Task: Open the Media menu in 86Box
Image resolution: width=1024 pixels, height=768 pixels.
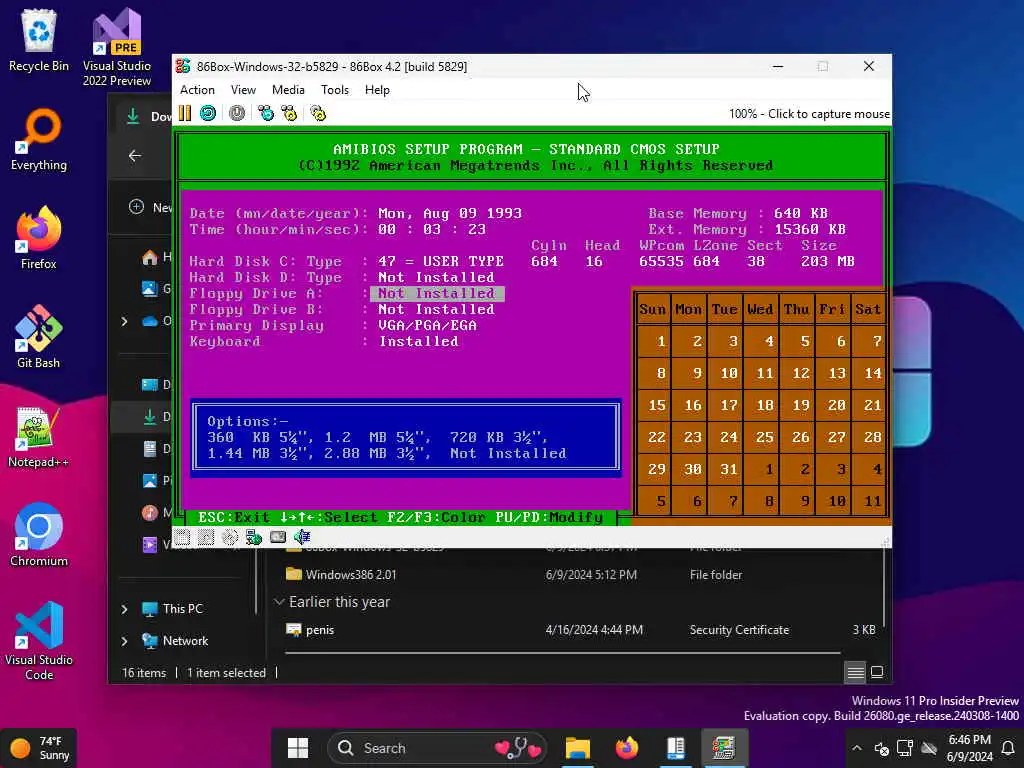Action: click(x=288, y=90)
